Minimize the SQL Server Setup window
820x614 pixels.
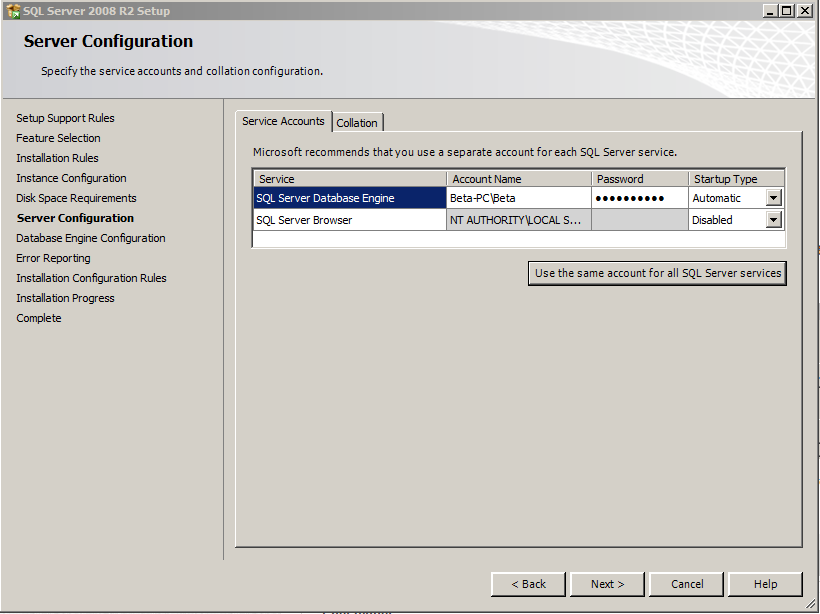(770, 10)
